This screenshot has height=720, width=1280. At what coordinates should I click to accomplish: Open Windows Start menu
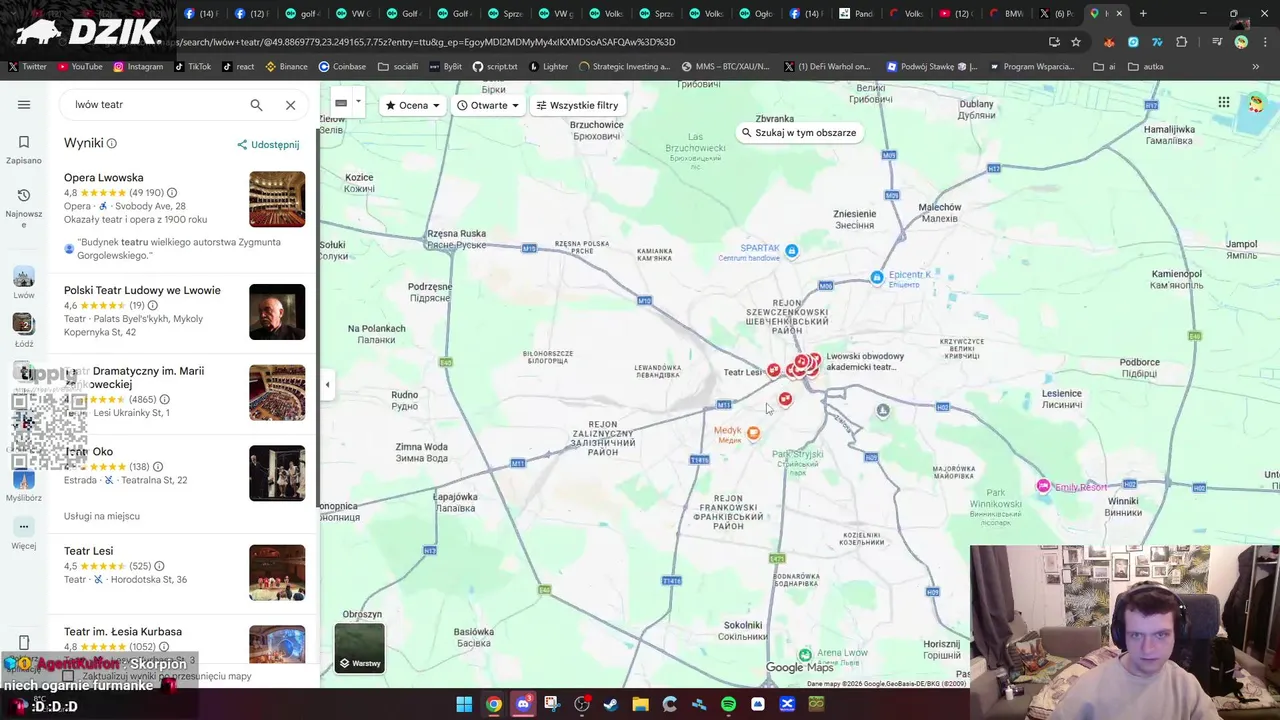pos(464,704)
